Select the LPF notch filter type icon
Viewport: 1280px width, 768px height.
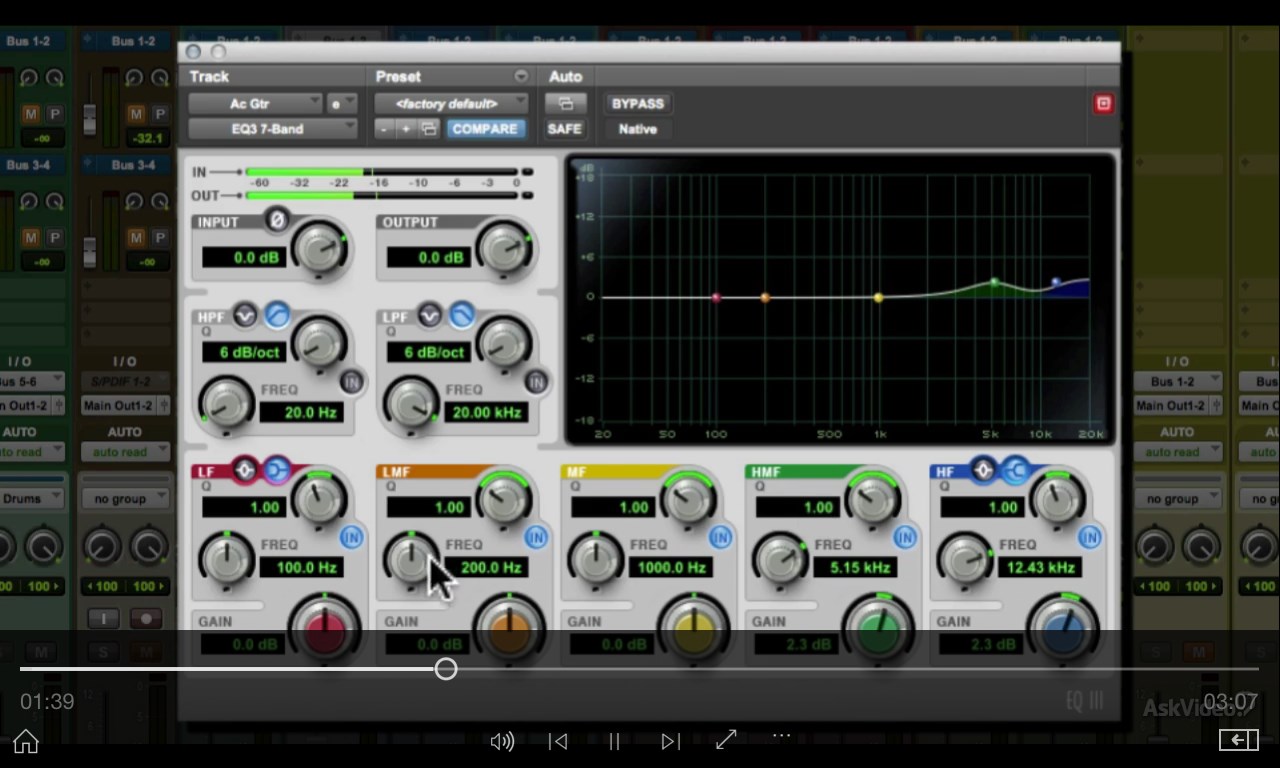[429, 316]
